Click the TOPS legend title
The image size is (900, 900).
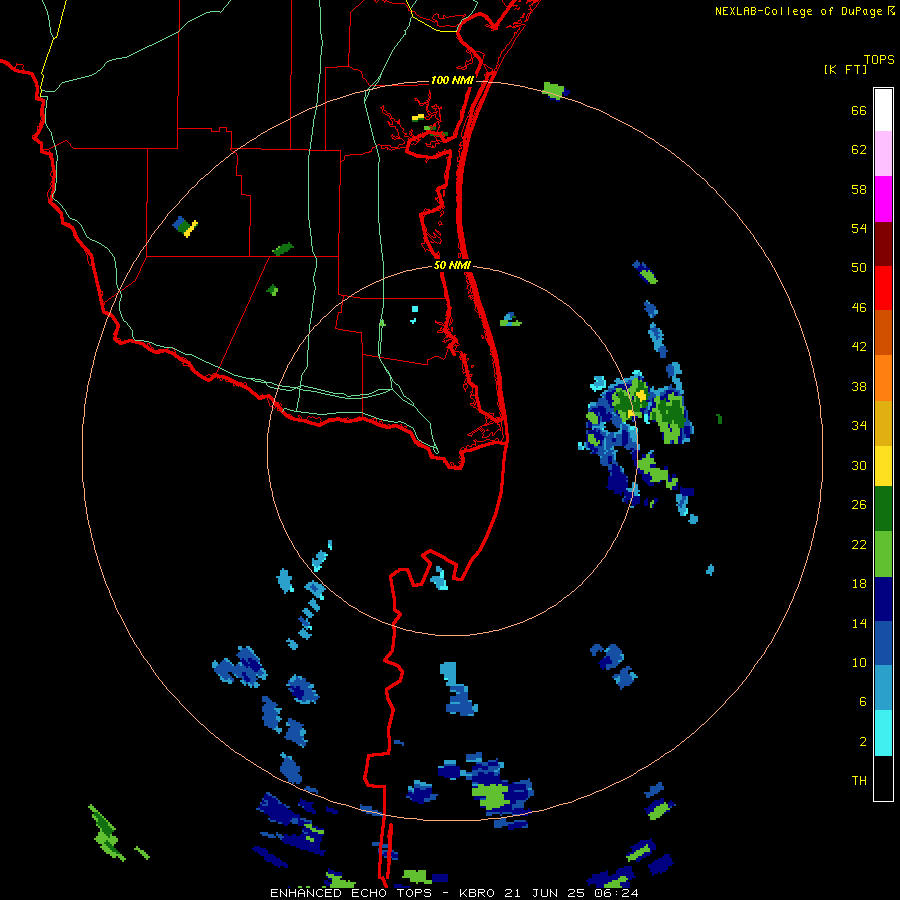[879, 60]
